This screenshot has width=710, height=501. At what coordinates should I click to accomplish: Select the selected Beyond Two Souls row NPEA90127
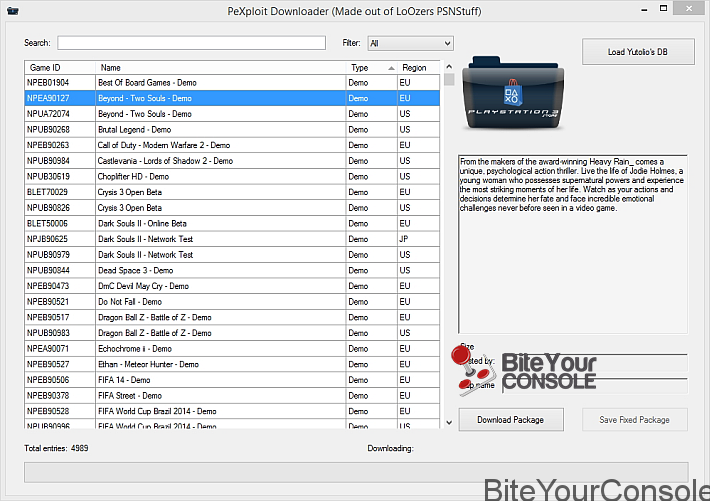coord(232,98)
